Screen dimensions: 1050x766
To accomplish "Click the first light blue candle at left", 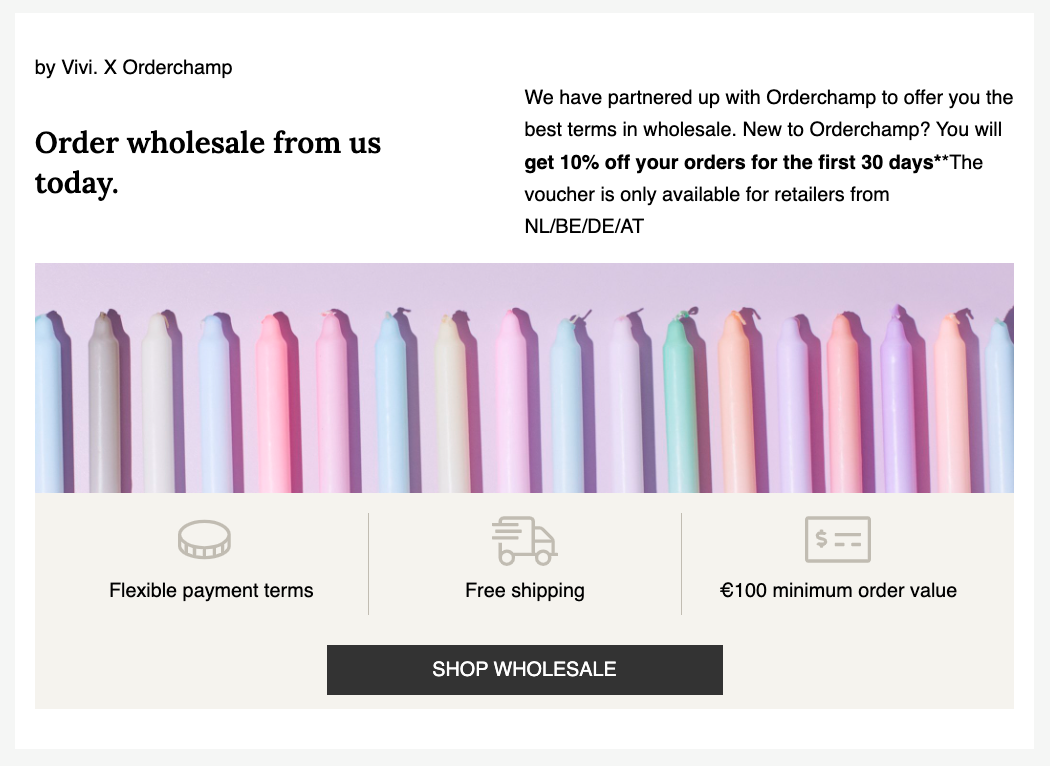I will point(48,404).
